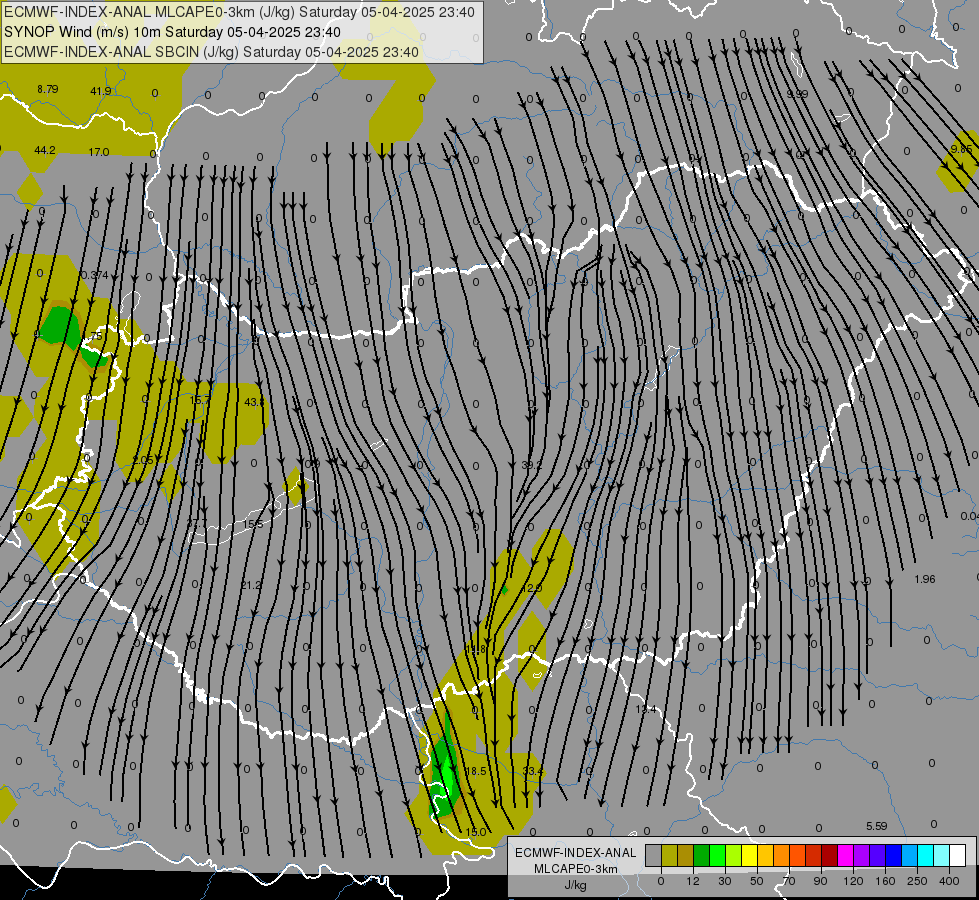Viewport: 979px width, 900px height.
Task: Click the legend tick label 250
Action: [917, 881]
